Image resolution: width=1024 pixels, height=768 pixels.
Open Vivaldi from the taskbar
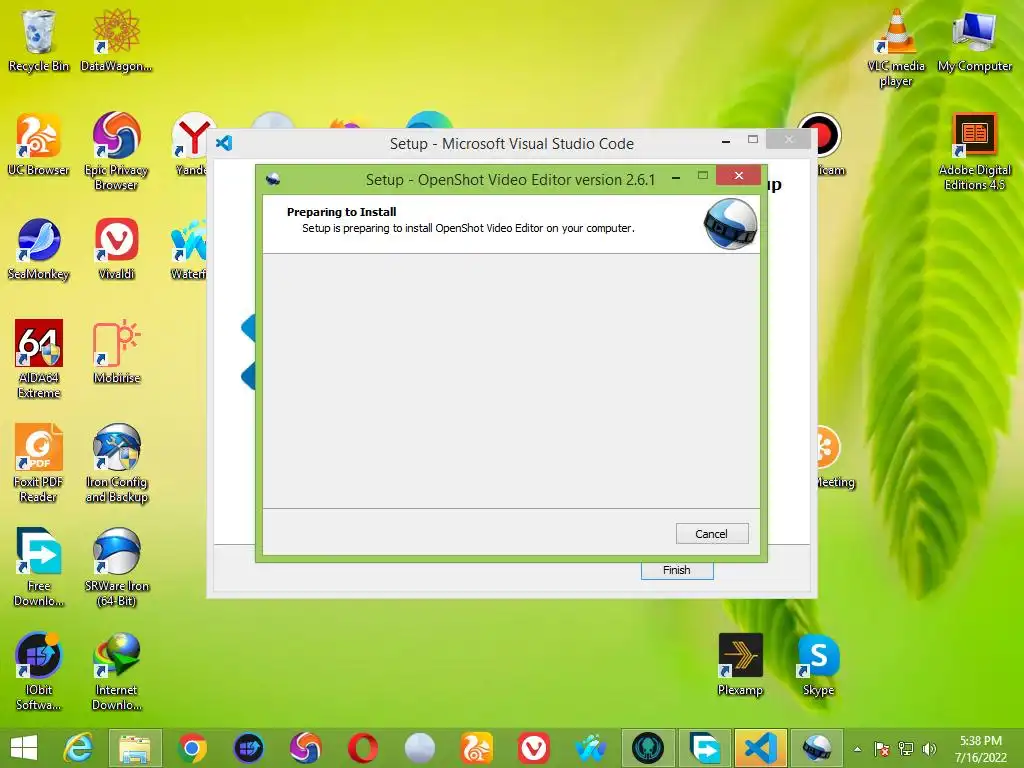[x=534, y=748]
